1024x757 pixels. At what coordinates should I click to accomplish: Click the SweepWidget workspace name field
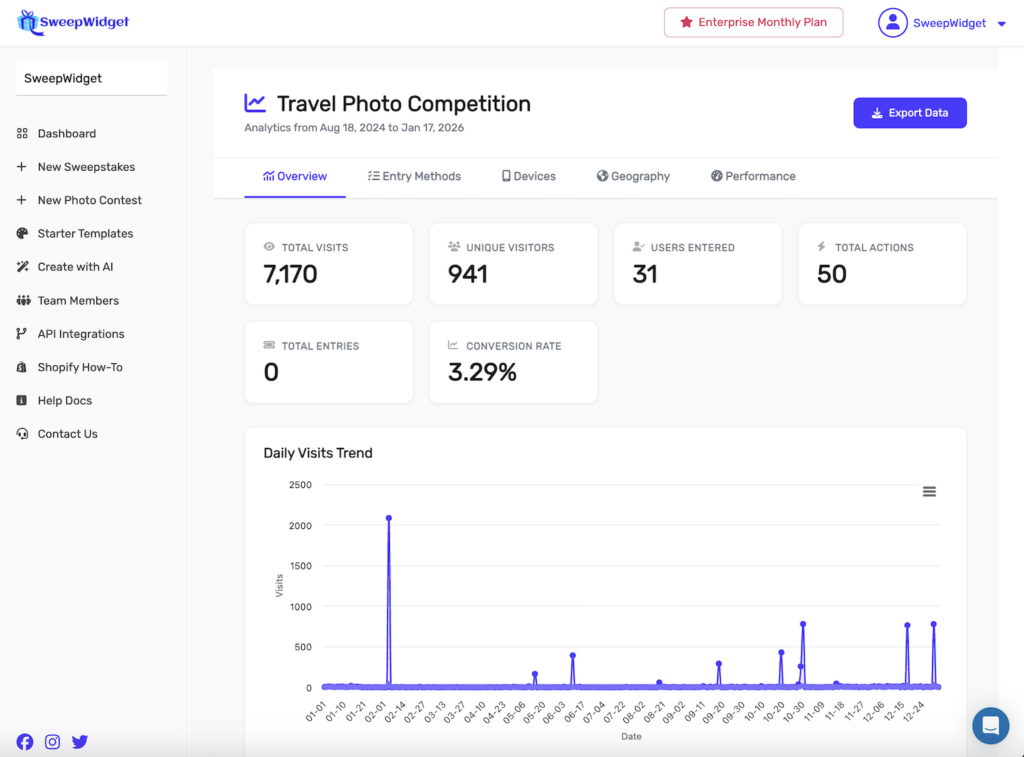click(x=91, y=78)
